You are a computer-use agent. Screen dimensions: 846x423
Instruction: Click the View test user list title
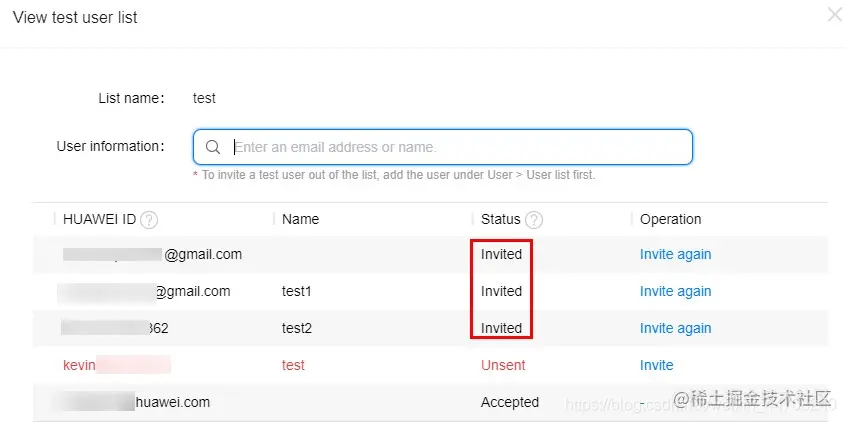click(75, 17)
